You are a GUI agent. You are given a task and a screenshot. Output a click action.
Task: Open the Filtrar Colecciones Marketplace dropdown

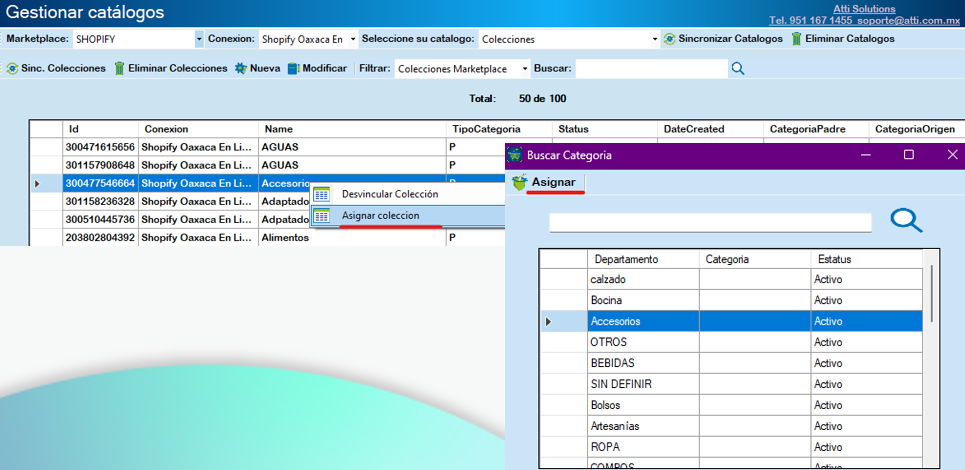pos(524,69)
